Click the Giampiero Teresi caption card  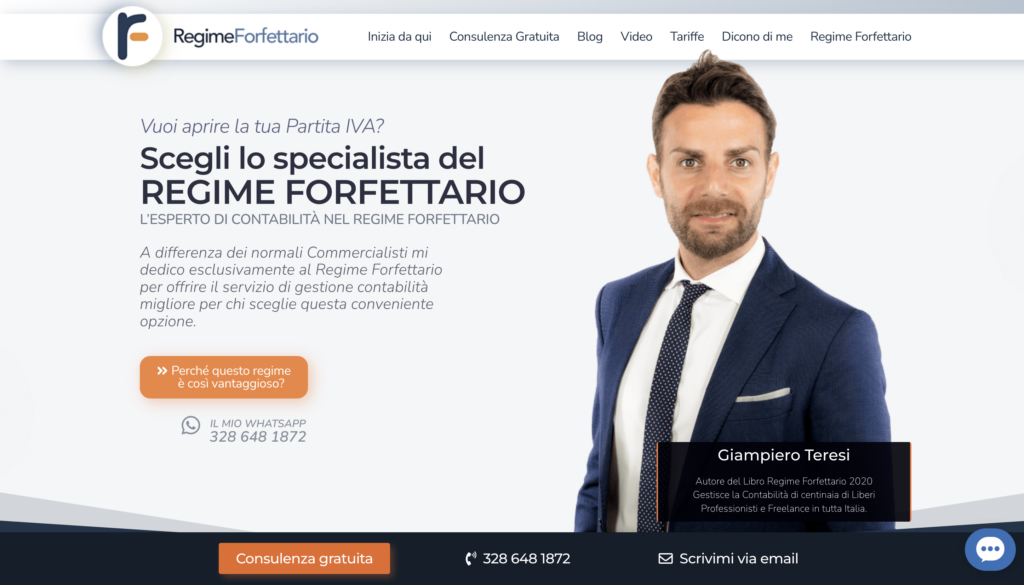pos(784,481)
